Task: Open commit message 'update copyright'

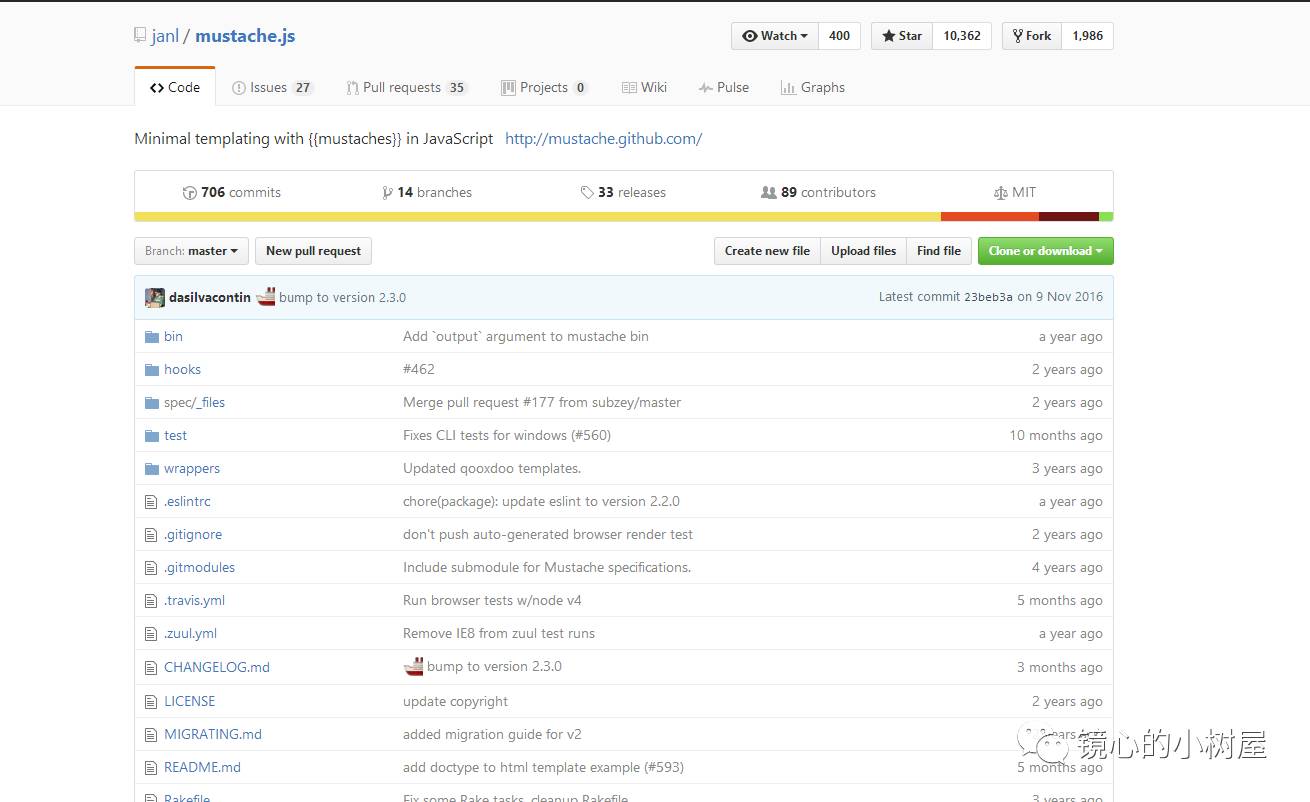Action: [x=455, y=702]
